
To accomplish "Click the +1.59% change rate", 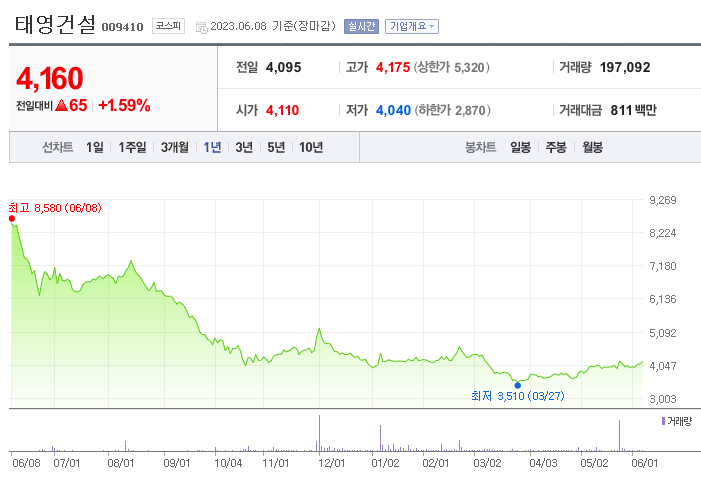I will 124,105.
